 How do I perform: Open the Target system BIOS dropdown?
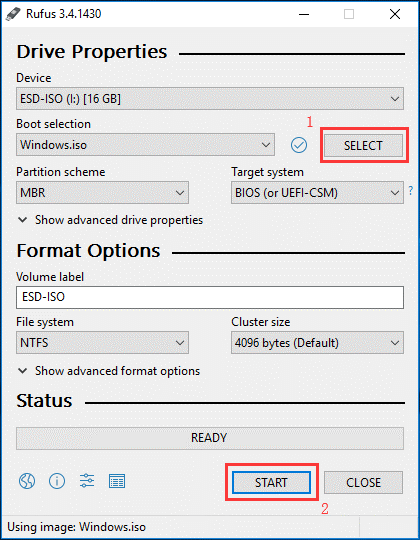point(317,193)
